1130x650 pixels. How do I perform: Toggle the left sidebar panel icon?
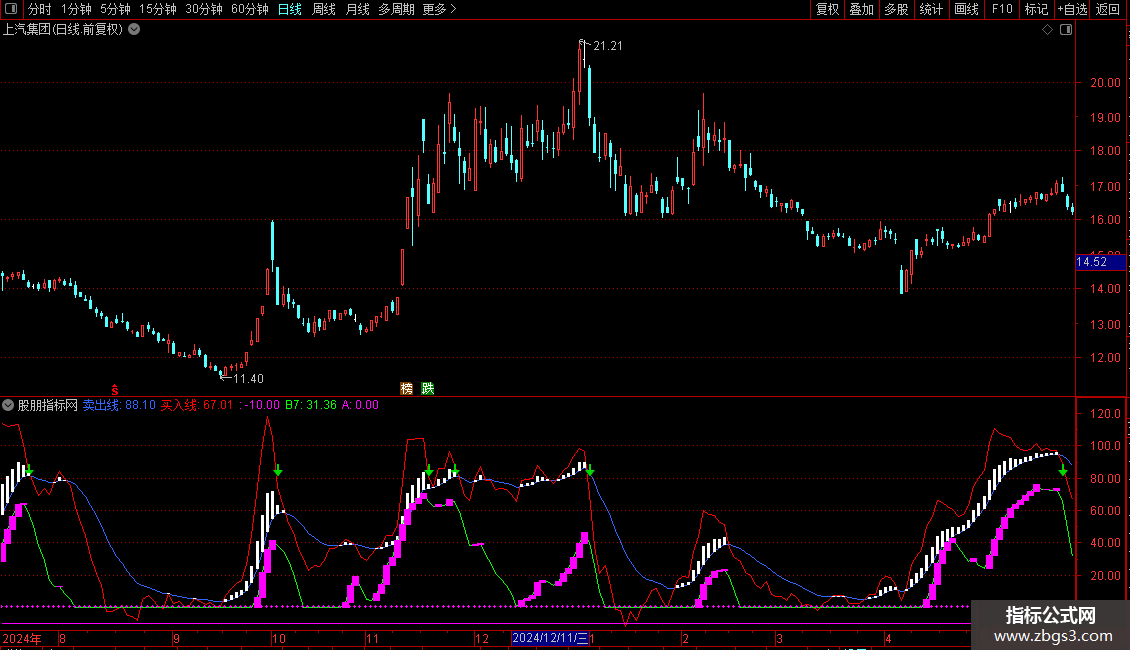[11, 9]
